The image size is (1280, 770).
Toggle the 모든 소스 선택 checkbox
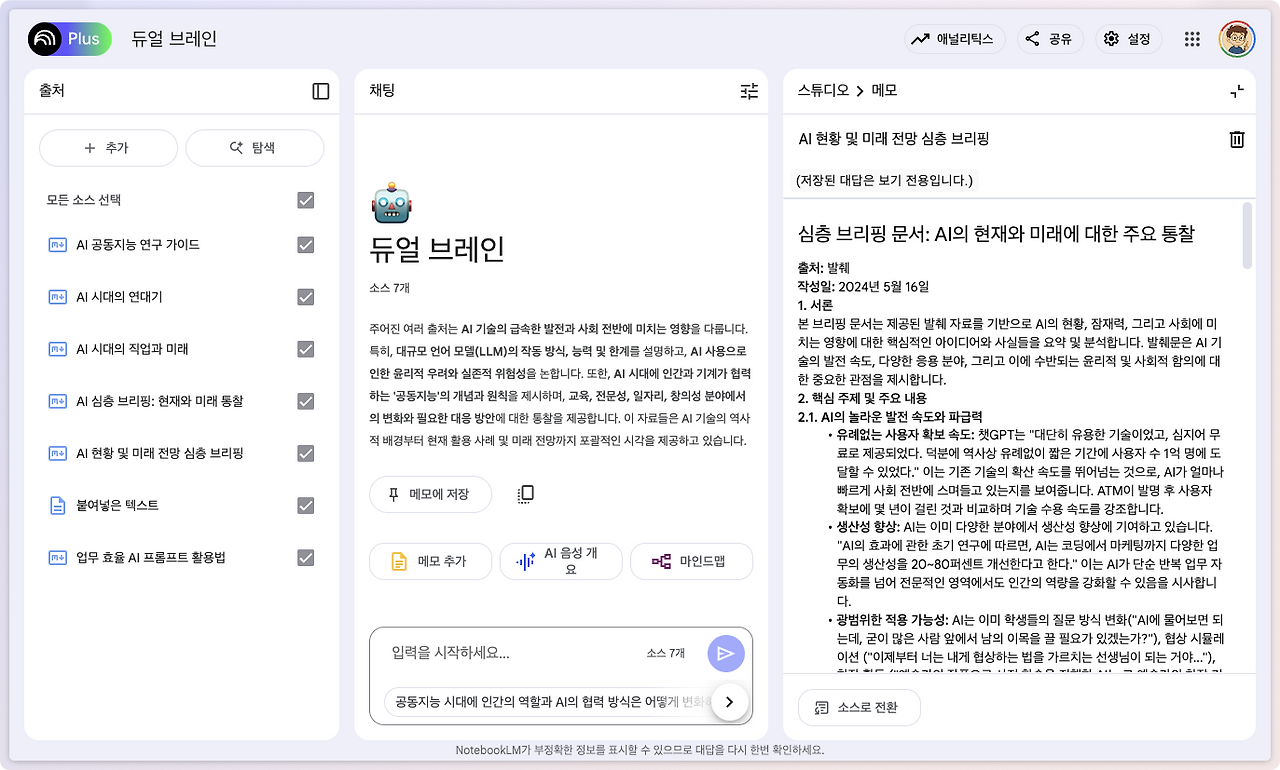306,200
